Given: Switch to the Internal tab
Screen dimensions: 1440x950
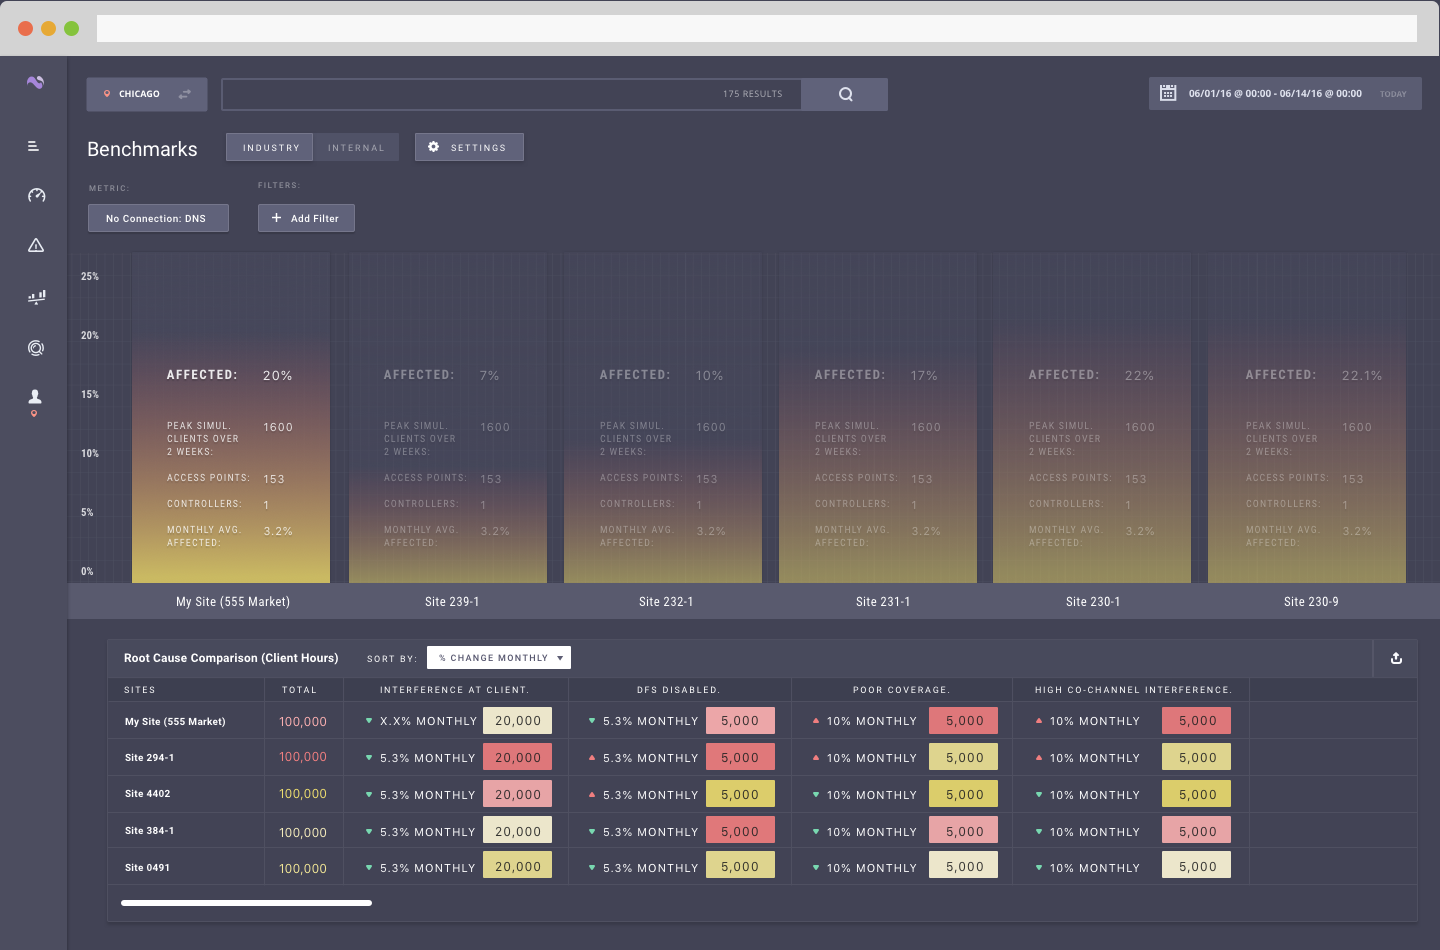Looking at the screenshot, I should [x=356, y=147].
